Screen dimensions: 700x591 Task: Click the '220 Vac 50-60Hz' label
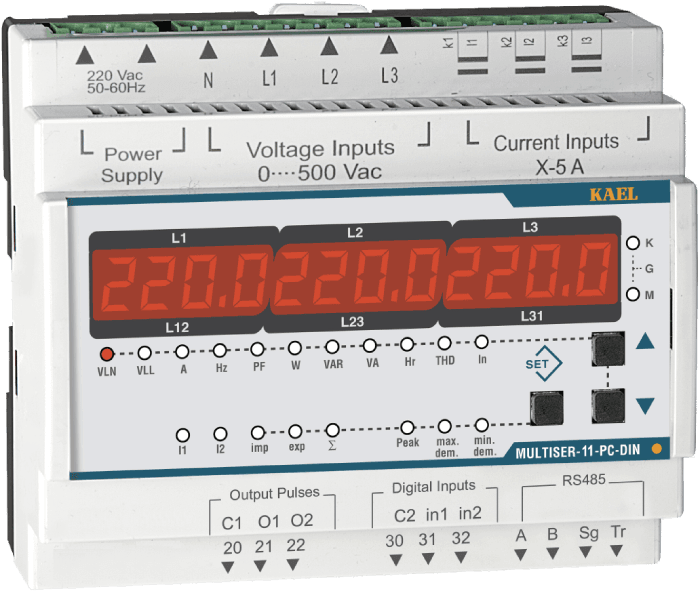point(116,81)
